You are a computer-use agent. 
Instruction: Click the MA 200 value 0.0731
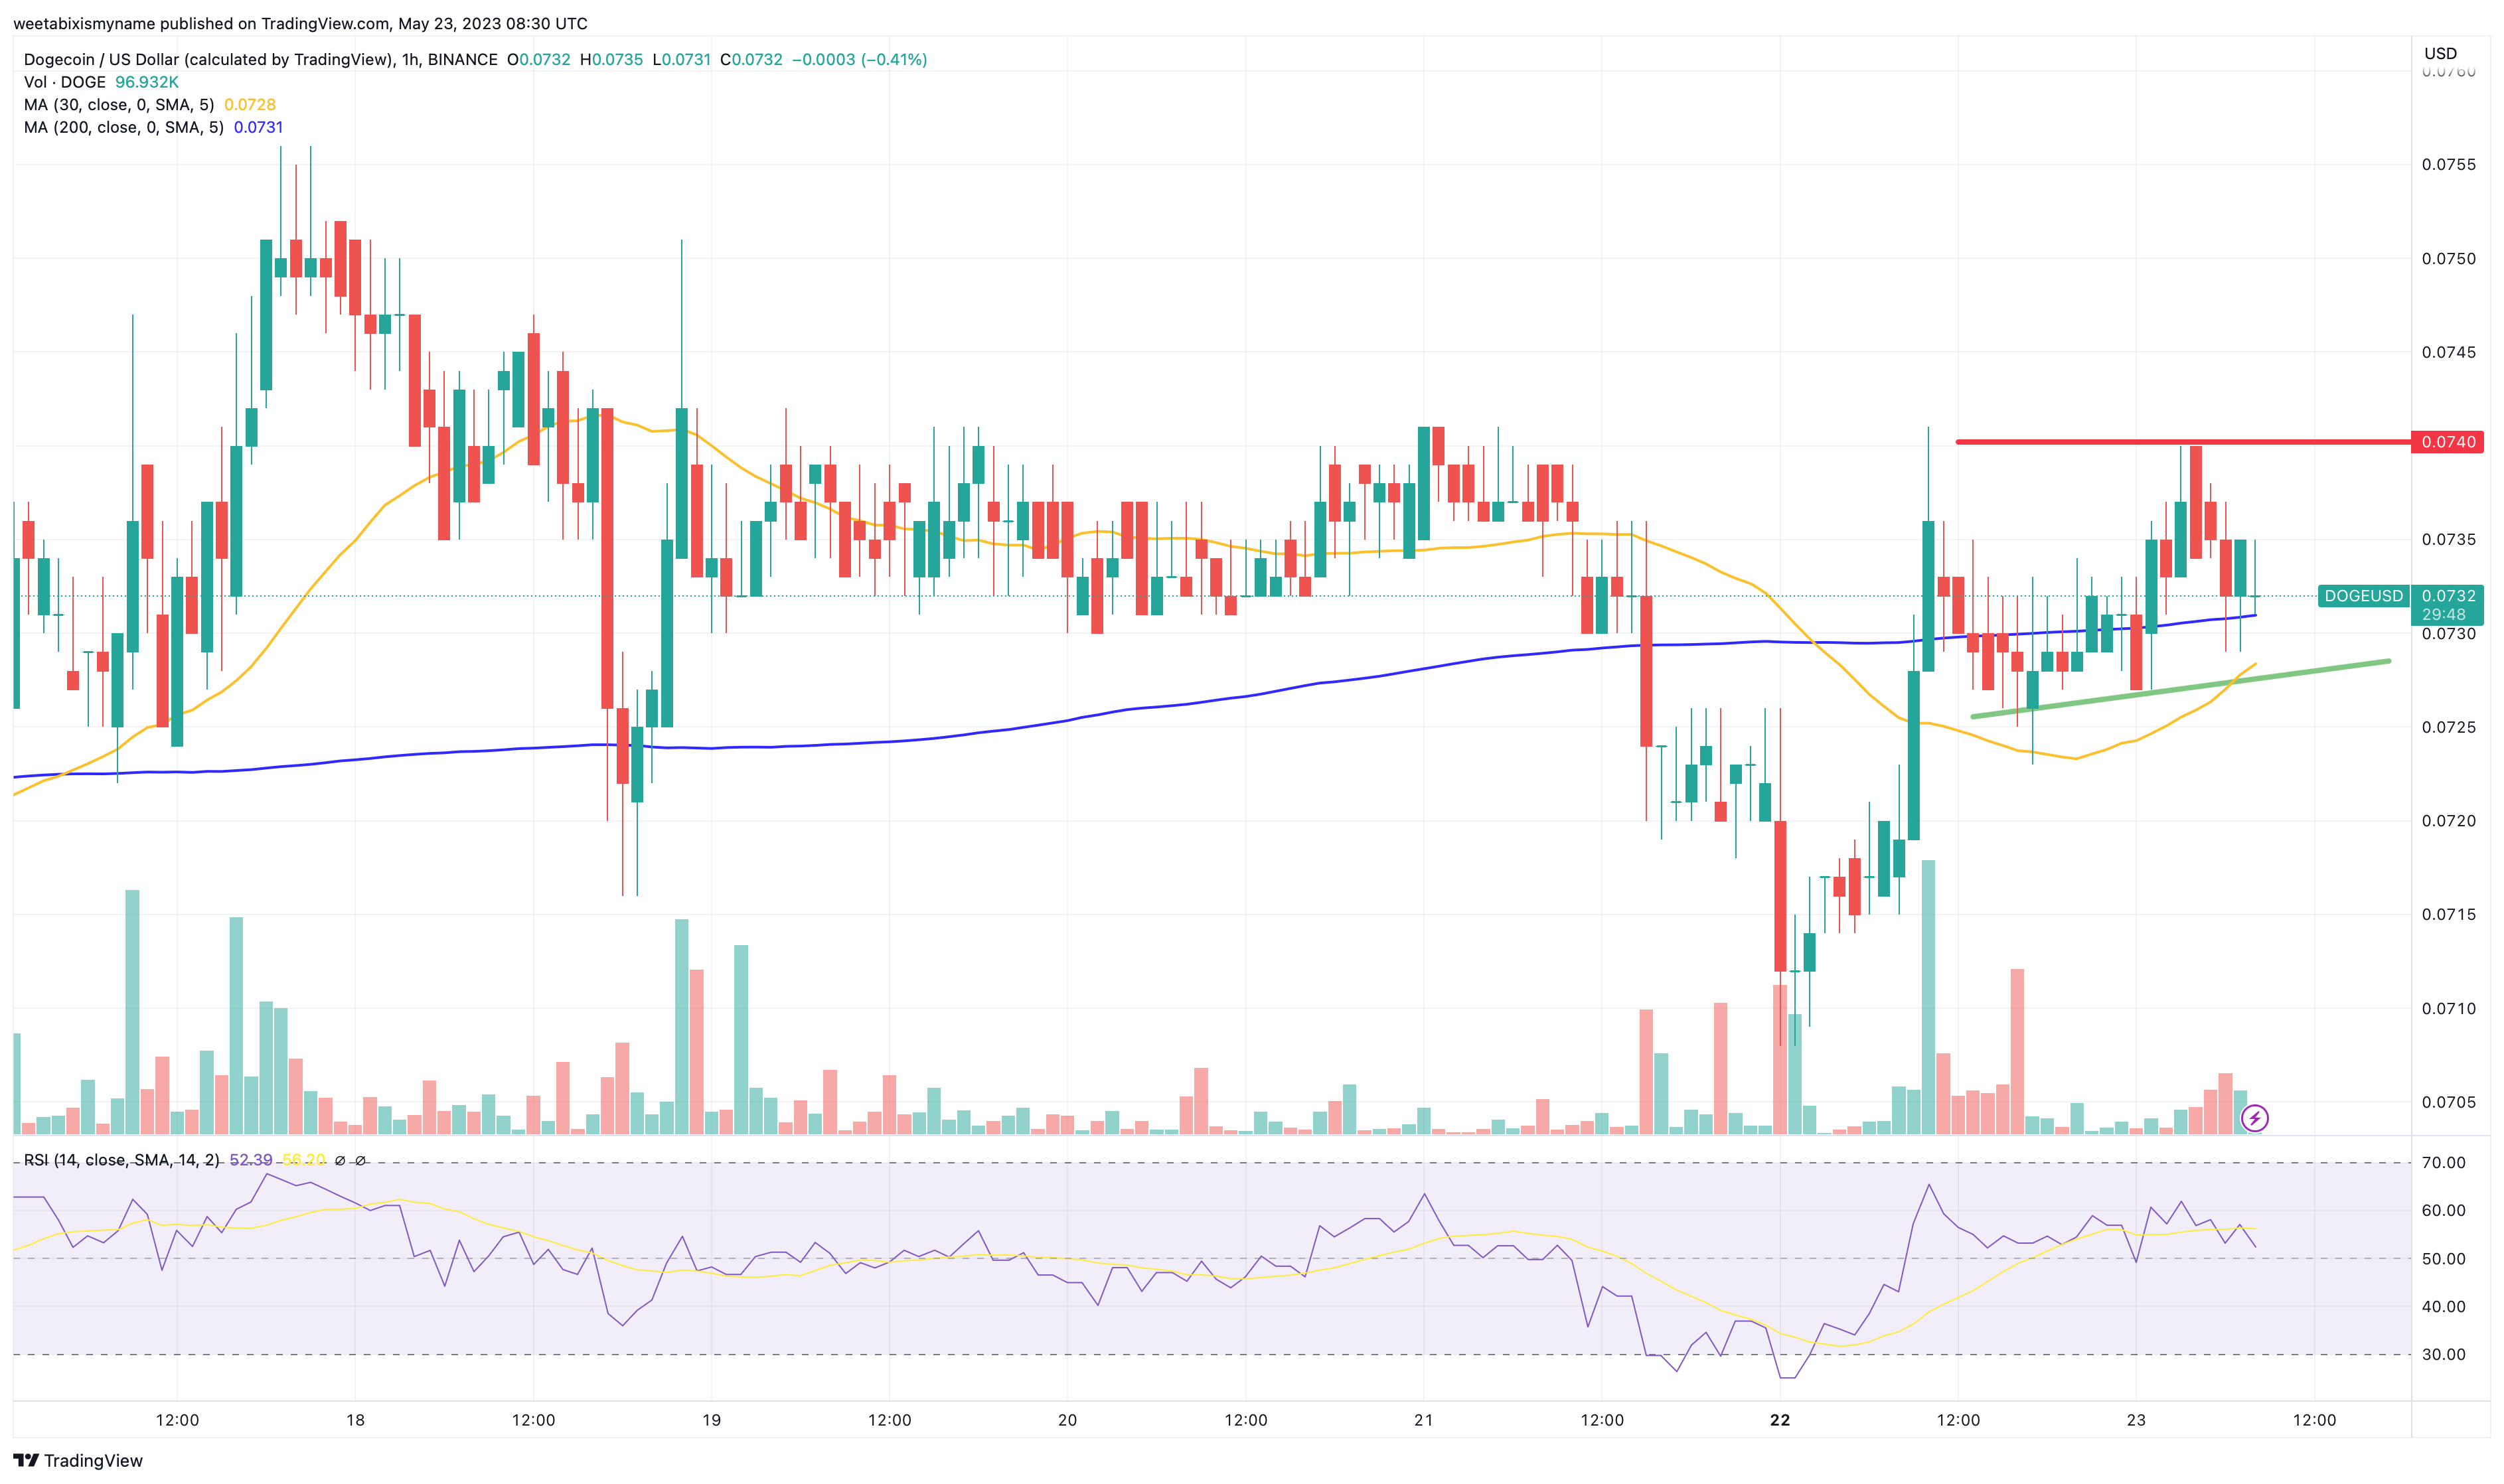coord(259,128)
